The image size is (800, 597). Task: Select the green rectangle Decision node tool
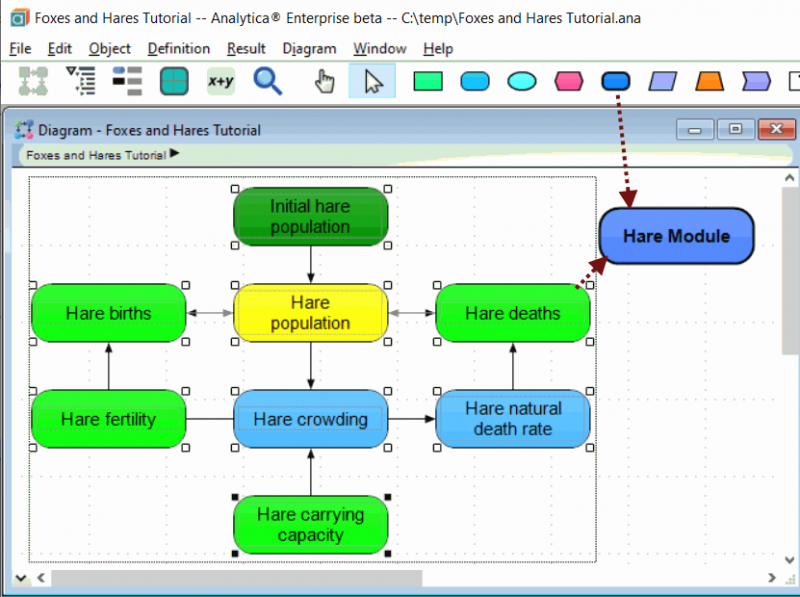[428, 82]
